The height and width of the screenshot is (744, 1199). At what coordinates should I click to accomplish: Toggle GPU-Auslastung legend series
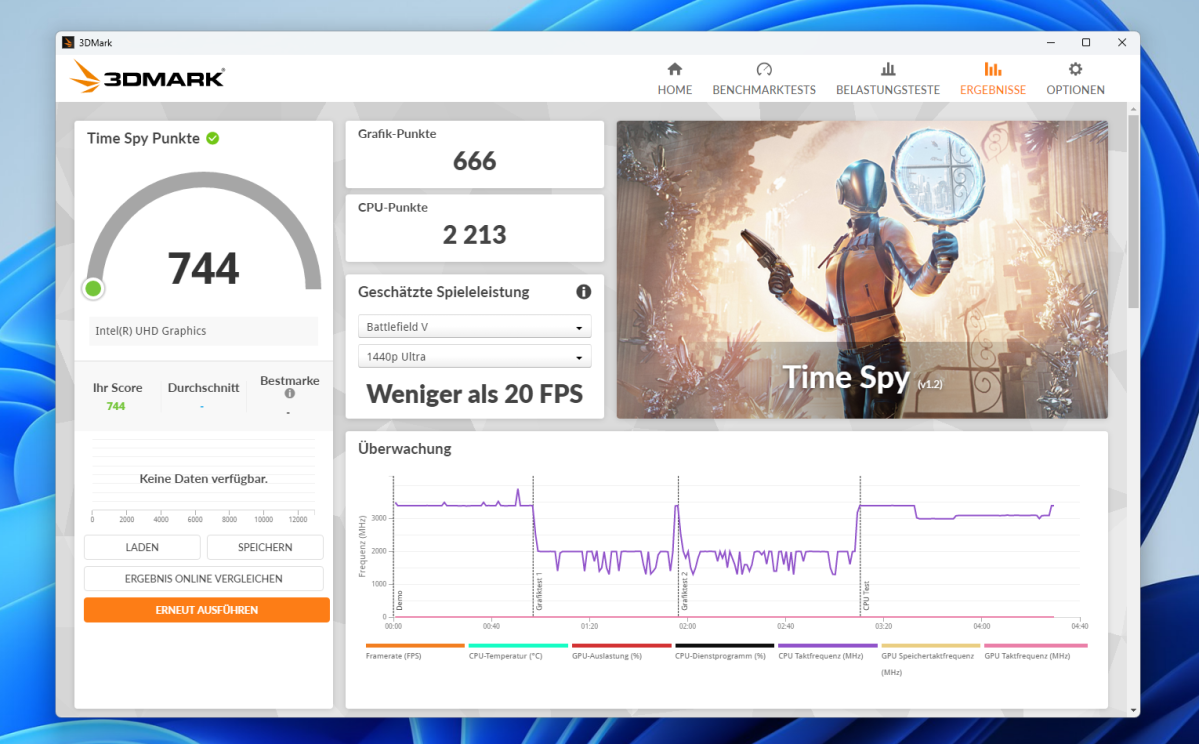[x=621, y=651]
